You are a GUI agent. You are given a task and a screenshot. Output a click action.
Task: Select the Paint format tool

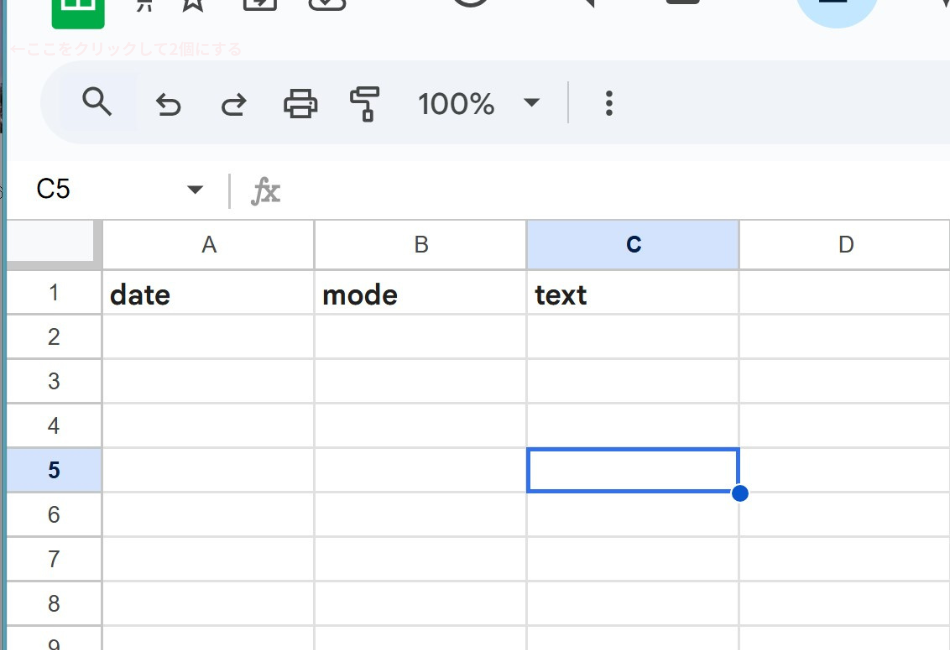365,103
